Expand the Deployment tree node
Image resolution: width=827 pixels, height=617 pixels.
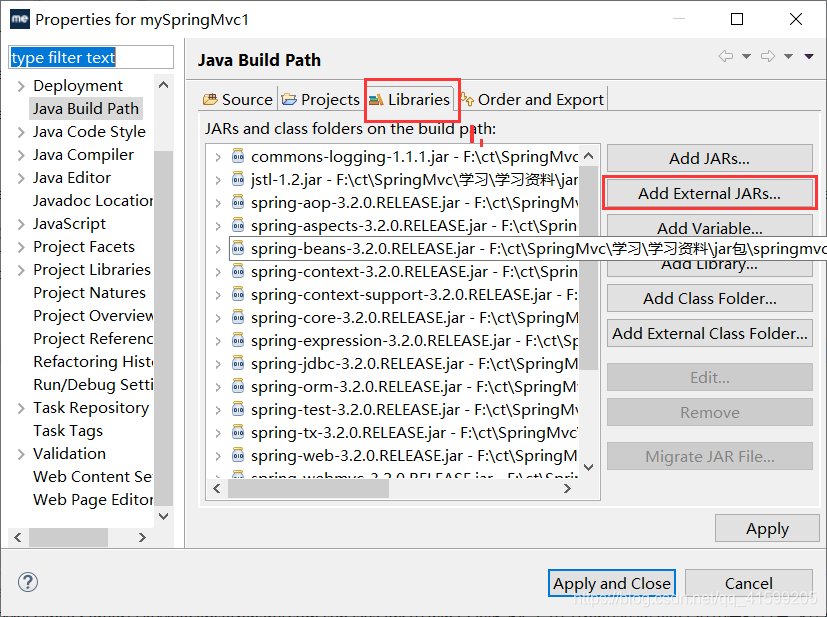[x=21, y=86]
